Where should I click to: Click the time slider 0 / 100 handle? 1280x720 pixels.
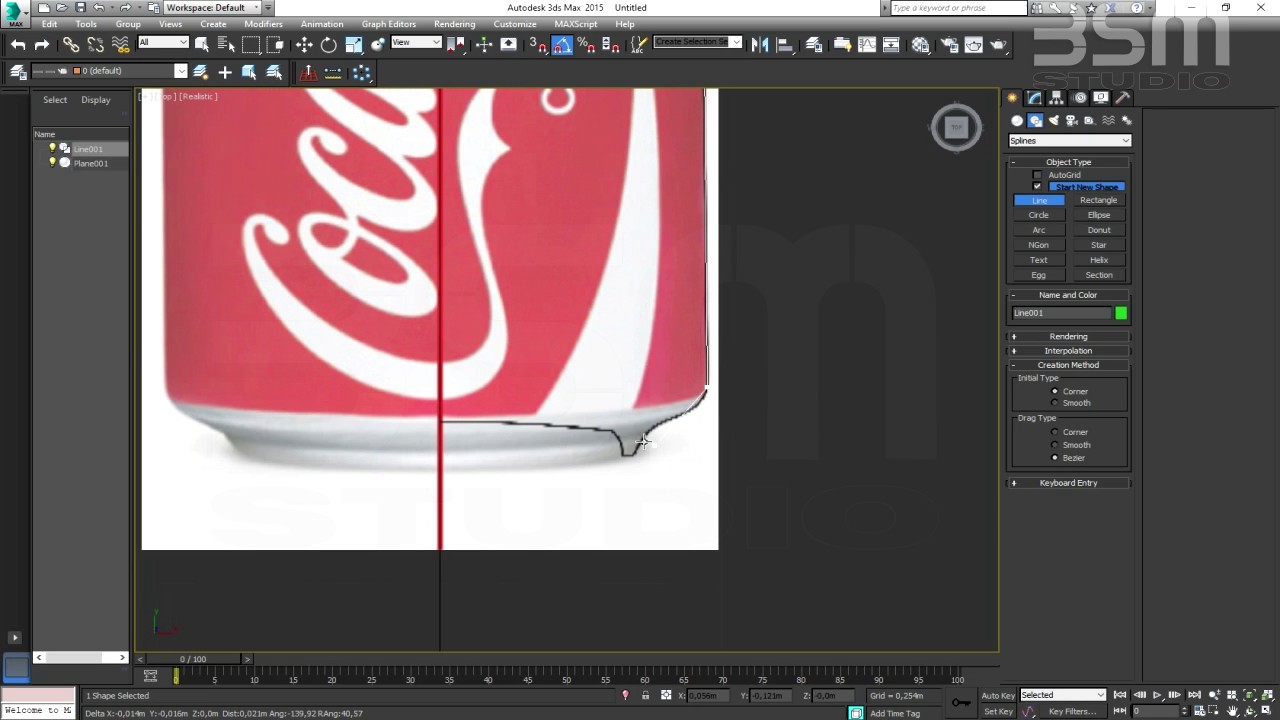click(193, 659)
